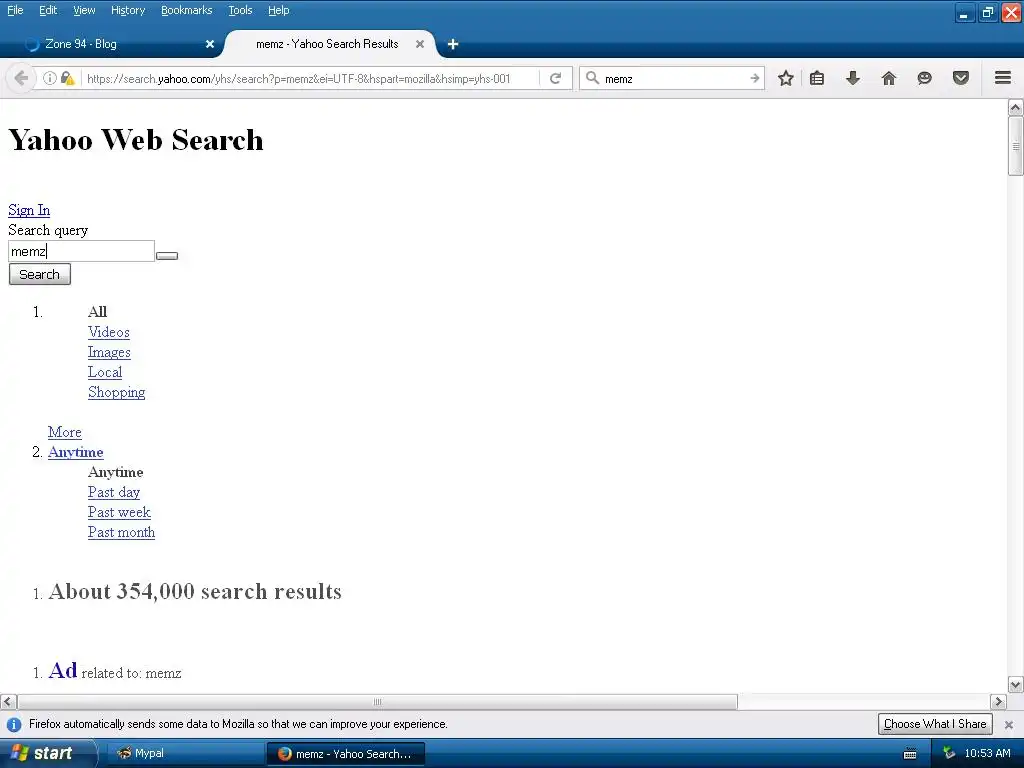Select memz - Yahoo Search taskbar button
The height and width of the screenshot is (768, 1024).
tap(345, 754)
